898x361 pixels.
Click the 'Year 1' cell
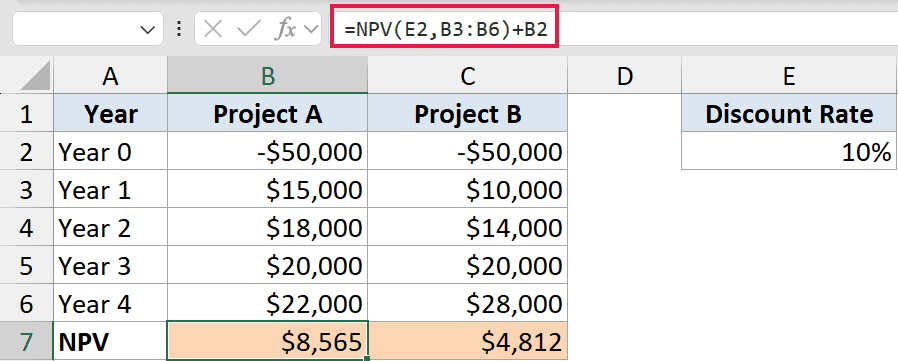tap(110, 190)
